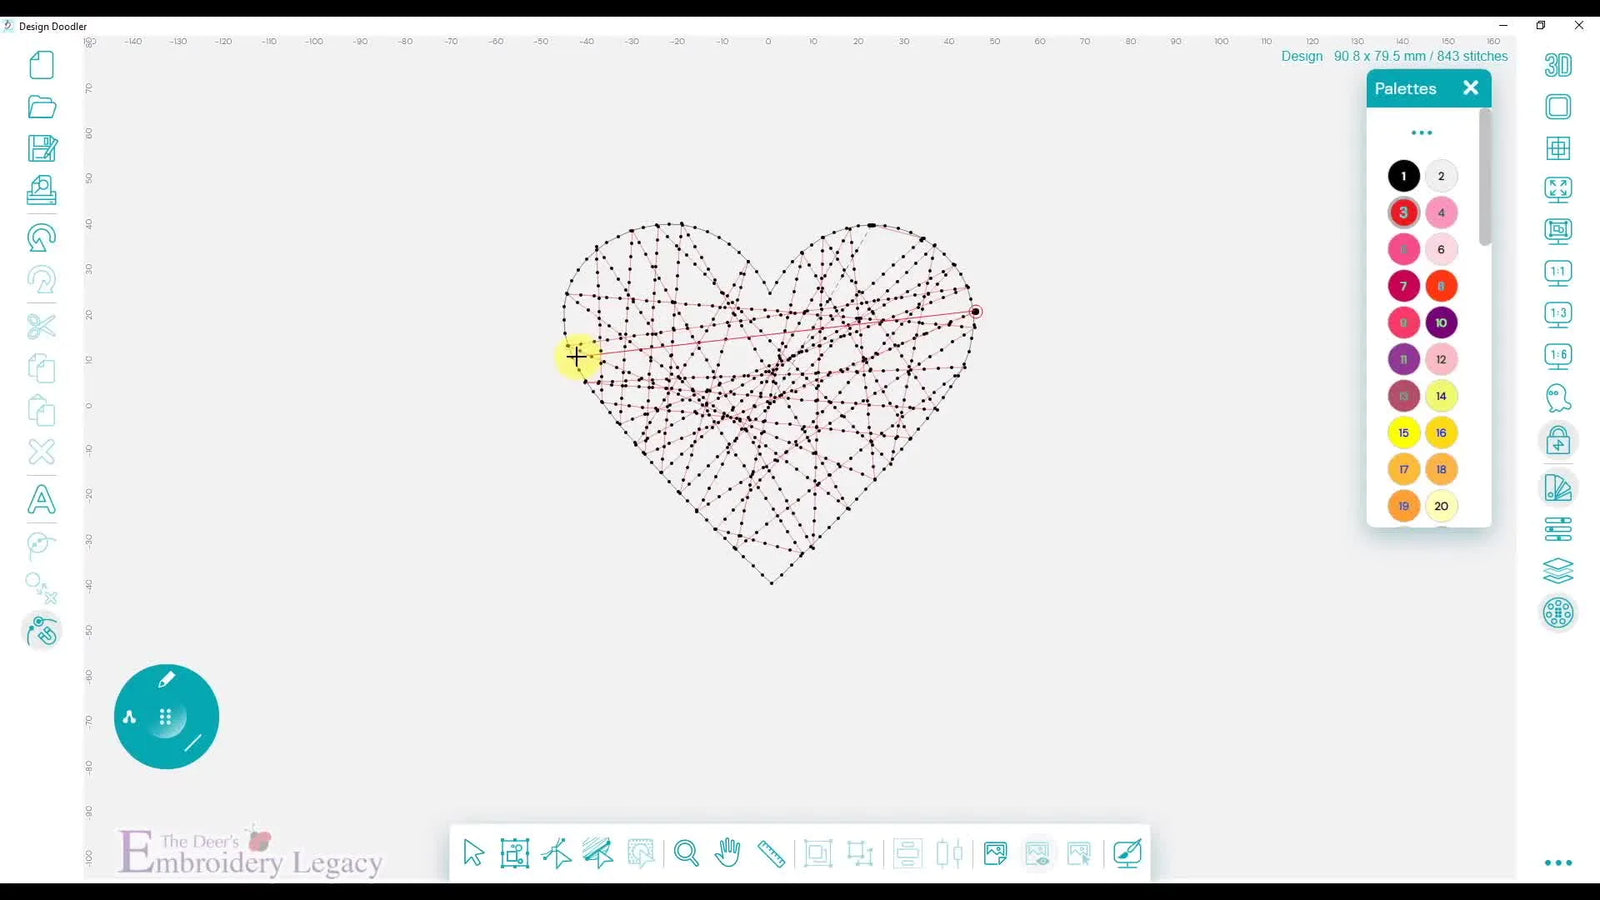
Task: Pick white thread color 2
Action: coord(1441,176)
